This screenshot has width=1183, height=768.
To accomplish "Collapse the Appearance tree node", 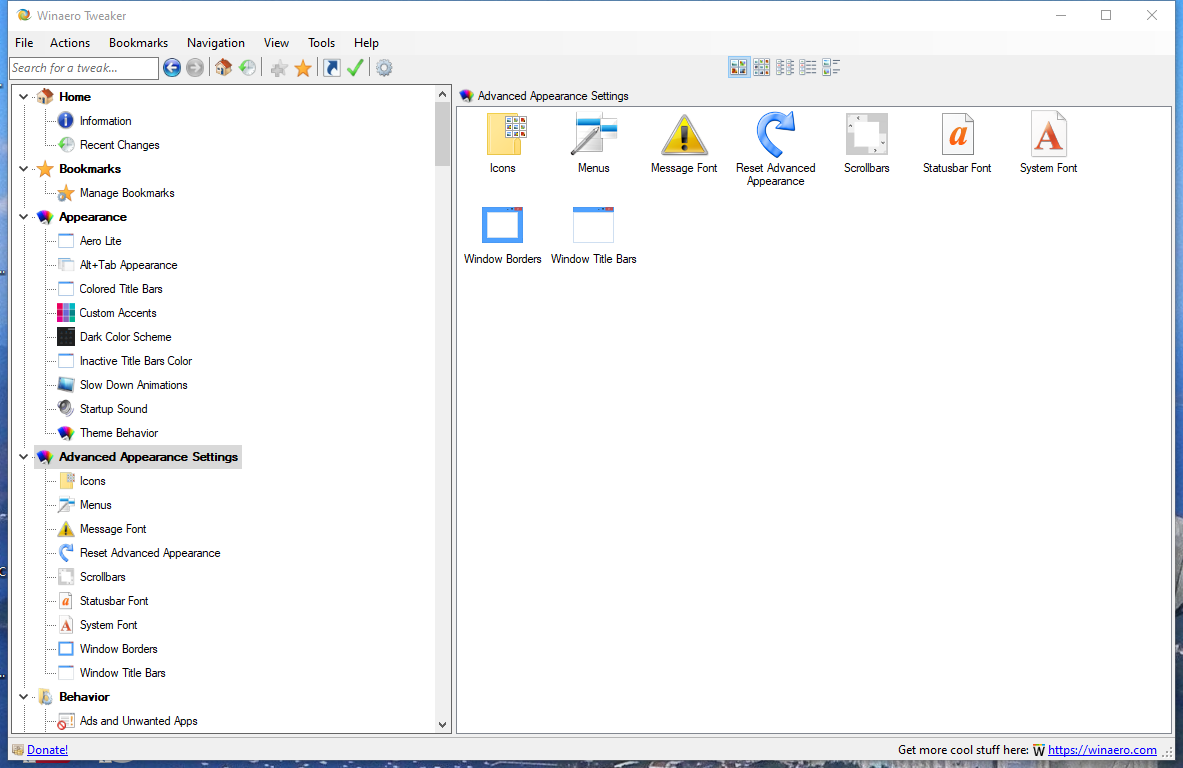I will [x=23, y=217].
